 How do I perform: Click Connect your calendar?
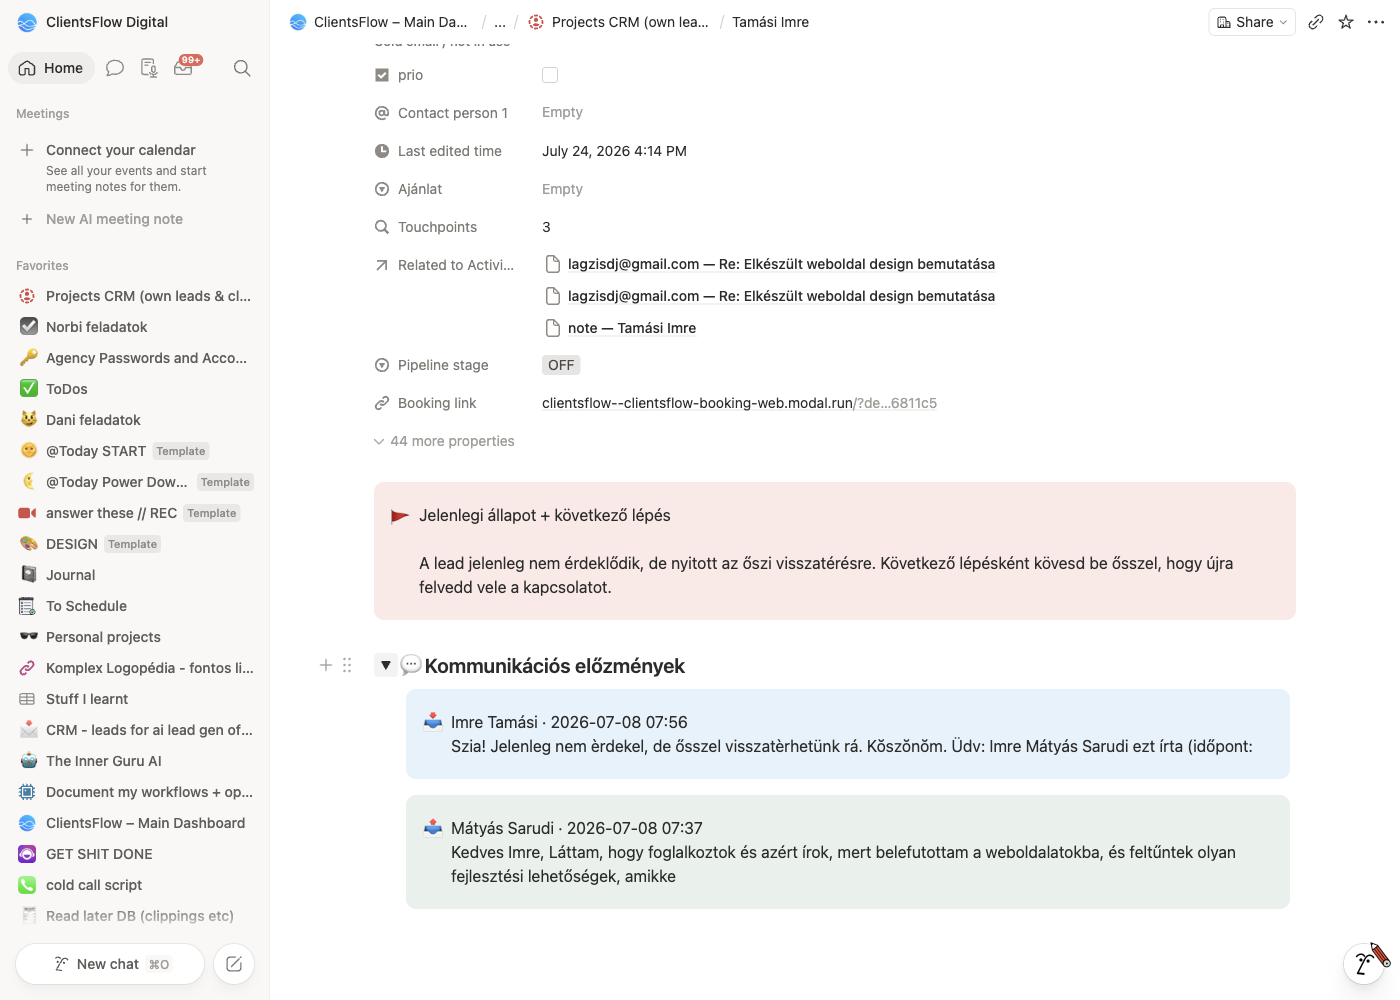click(121, 150)
